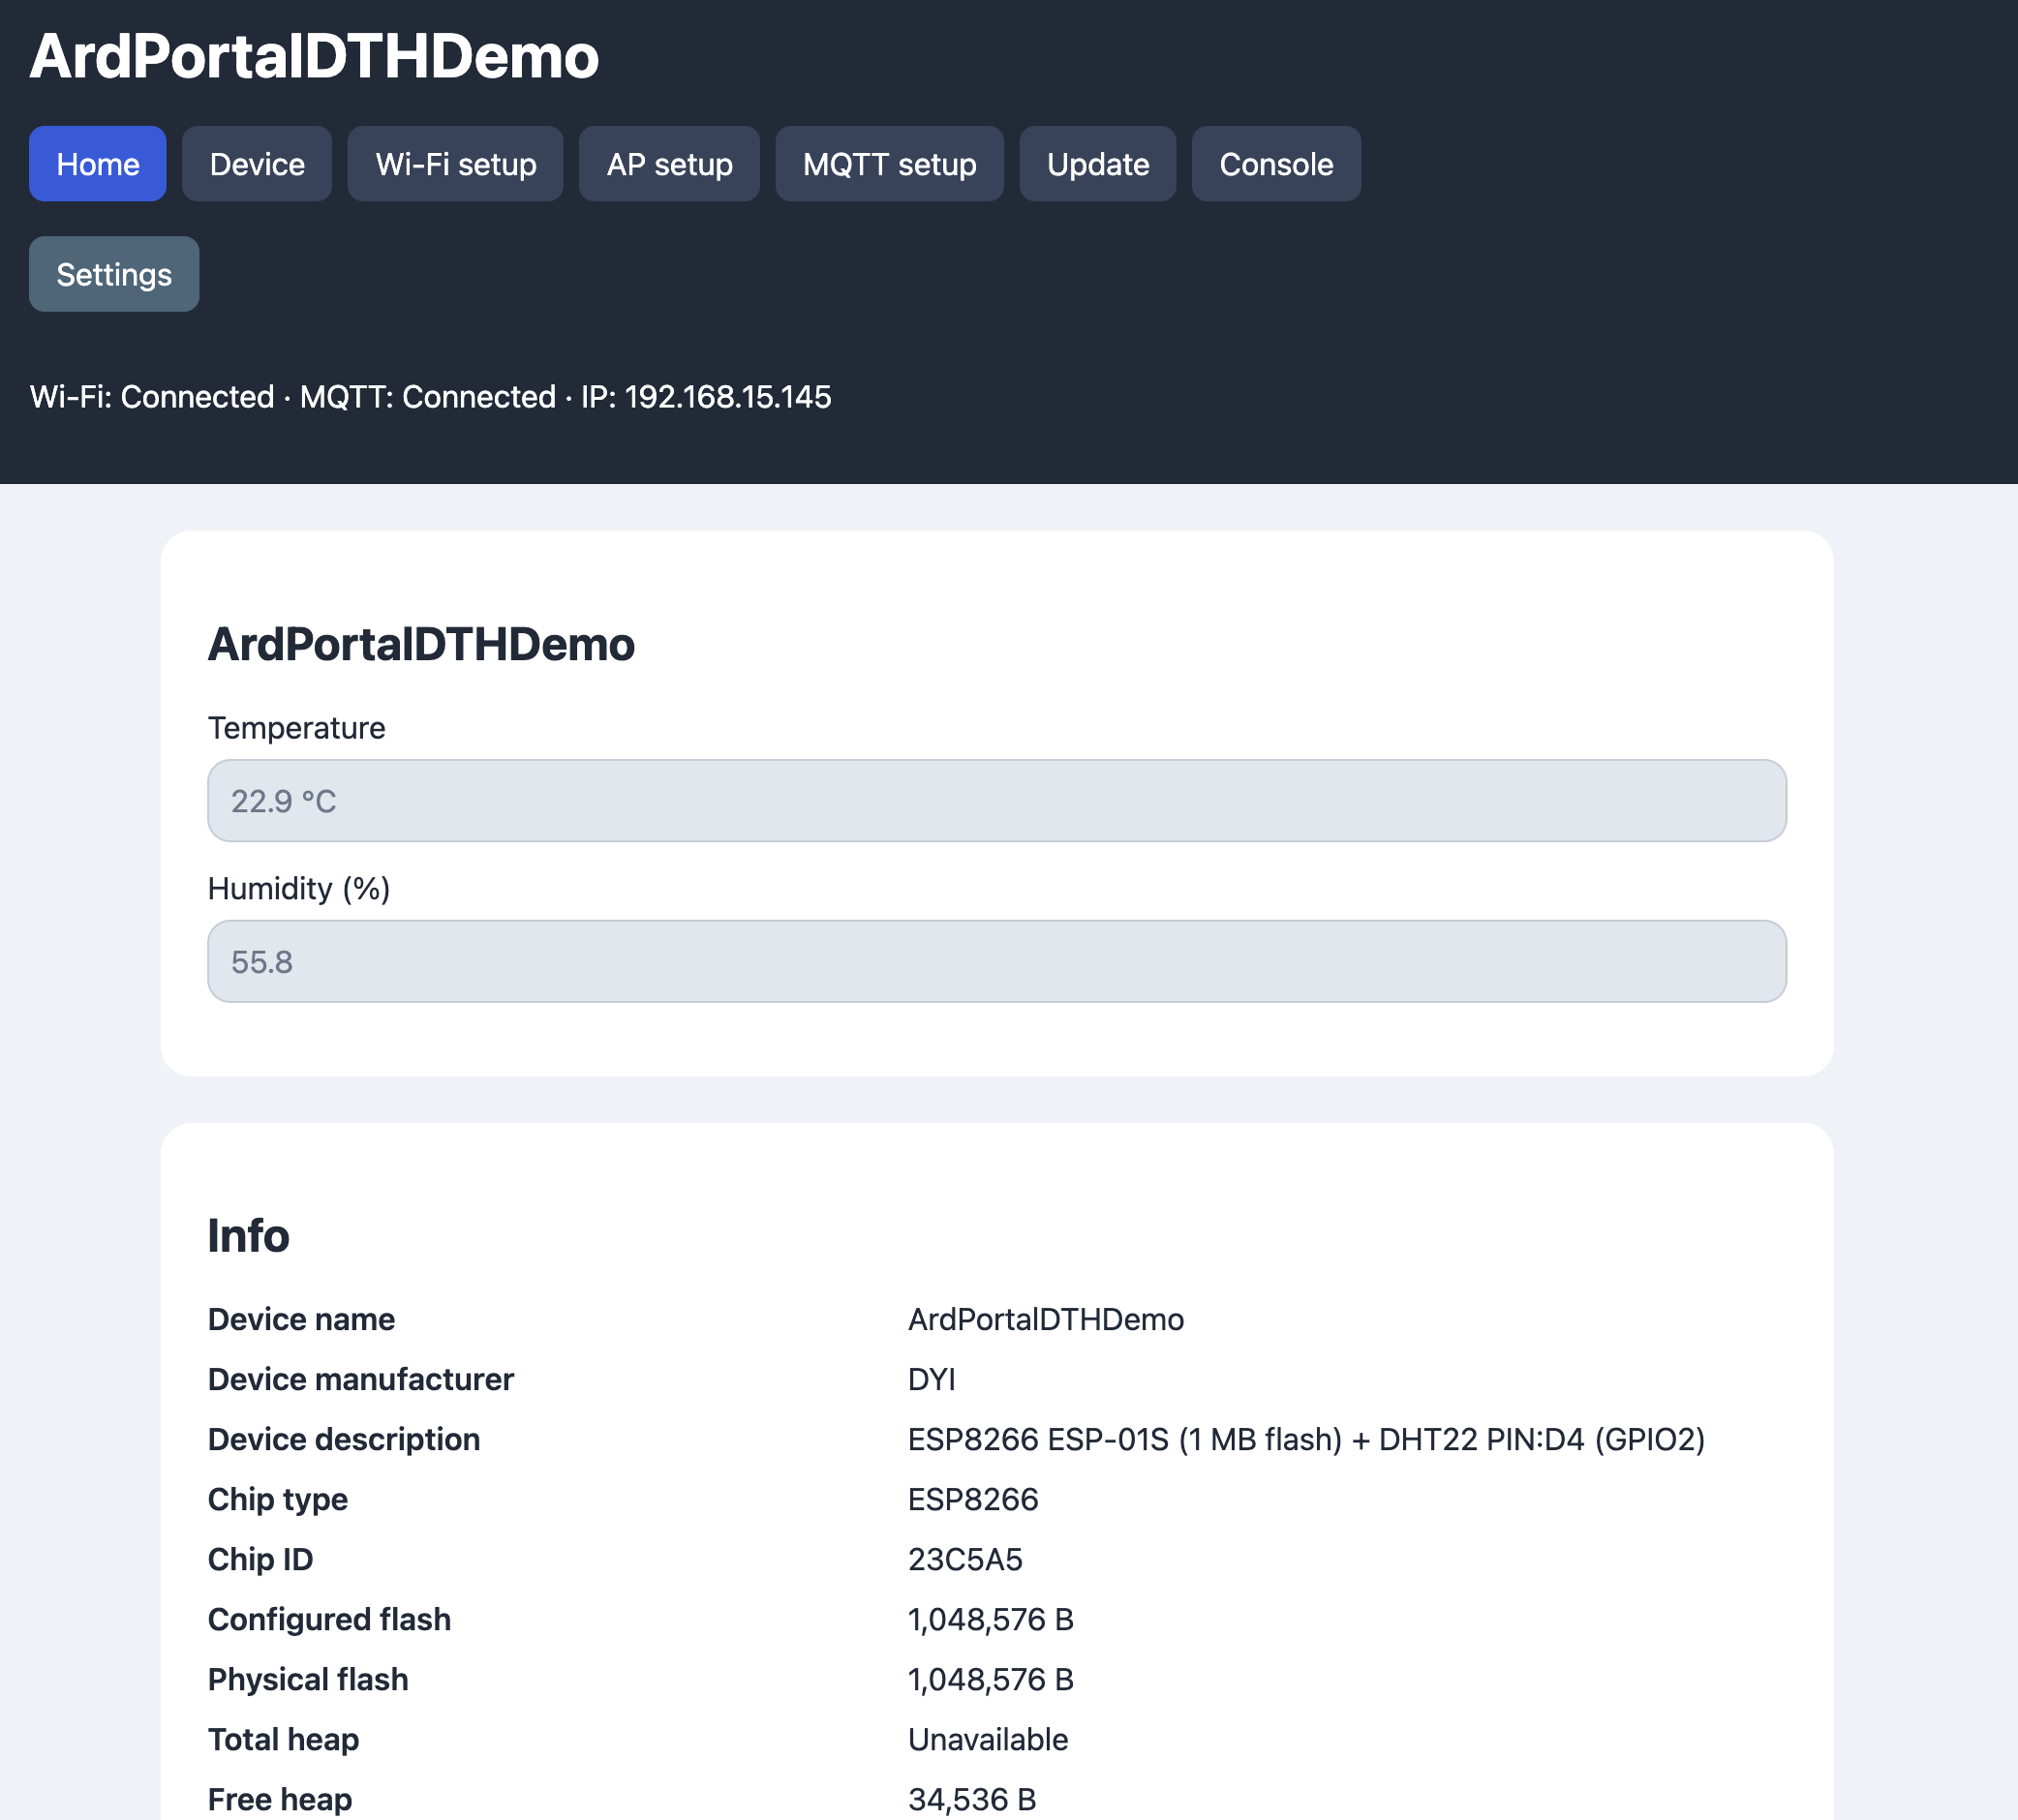Click the Device name value ArdPortalDTHDemo
The width and height of the screenshot is (2018, 1820).
1046,1320
